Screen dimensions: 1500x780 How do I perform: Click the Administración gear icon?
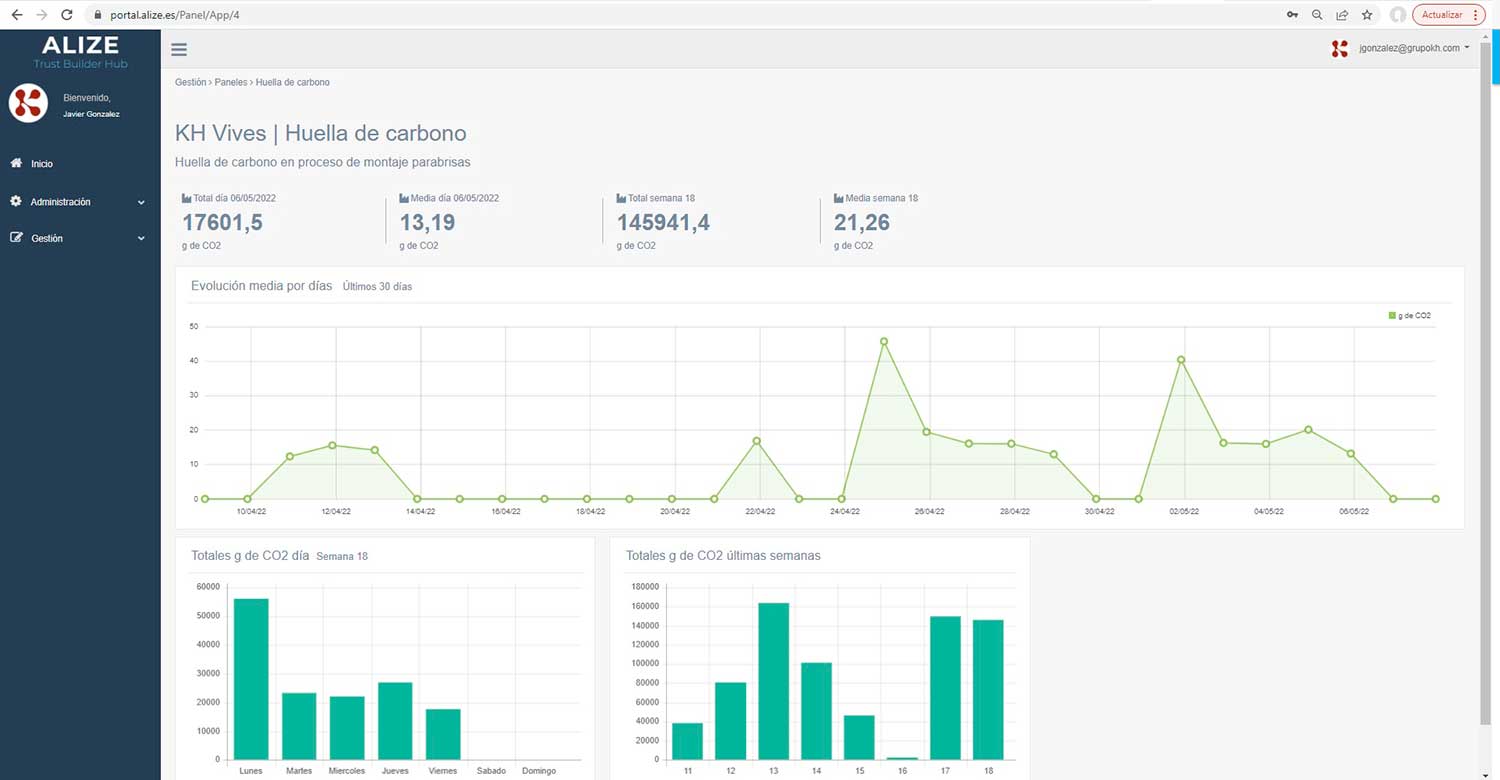coord(16,201)
